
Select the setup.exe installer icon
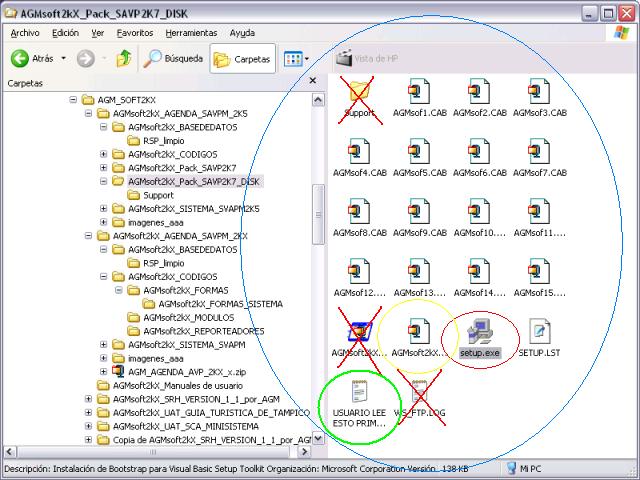pyautogui.click(x=480, y=331)
